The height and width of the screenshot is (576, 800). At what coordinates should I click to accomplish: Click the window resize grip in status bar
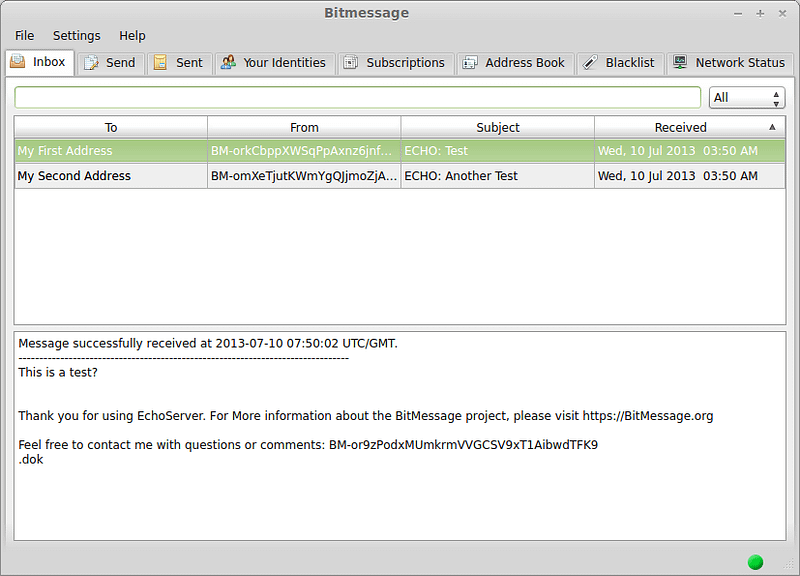(789, 563)
